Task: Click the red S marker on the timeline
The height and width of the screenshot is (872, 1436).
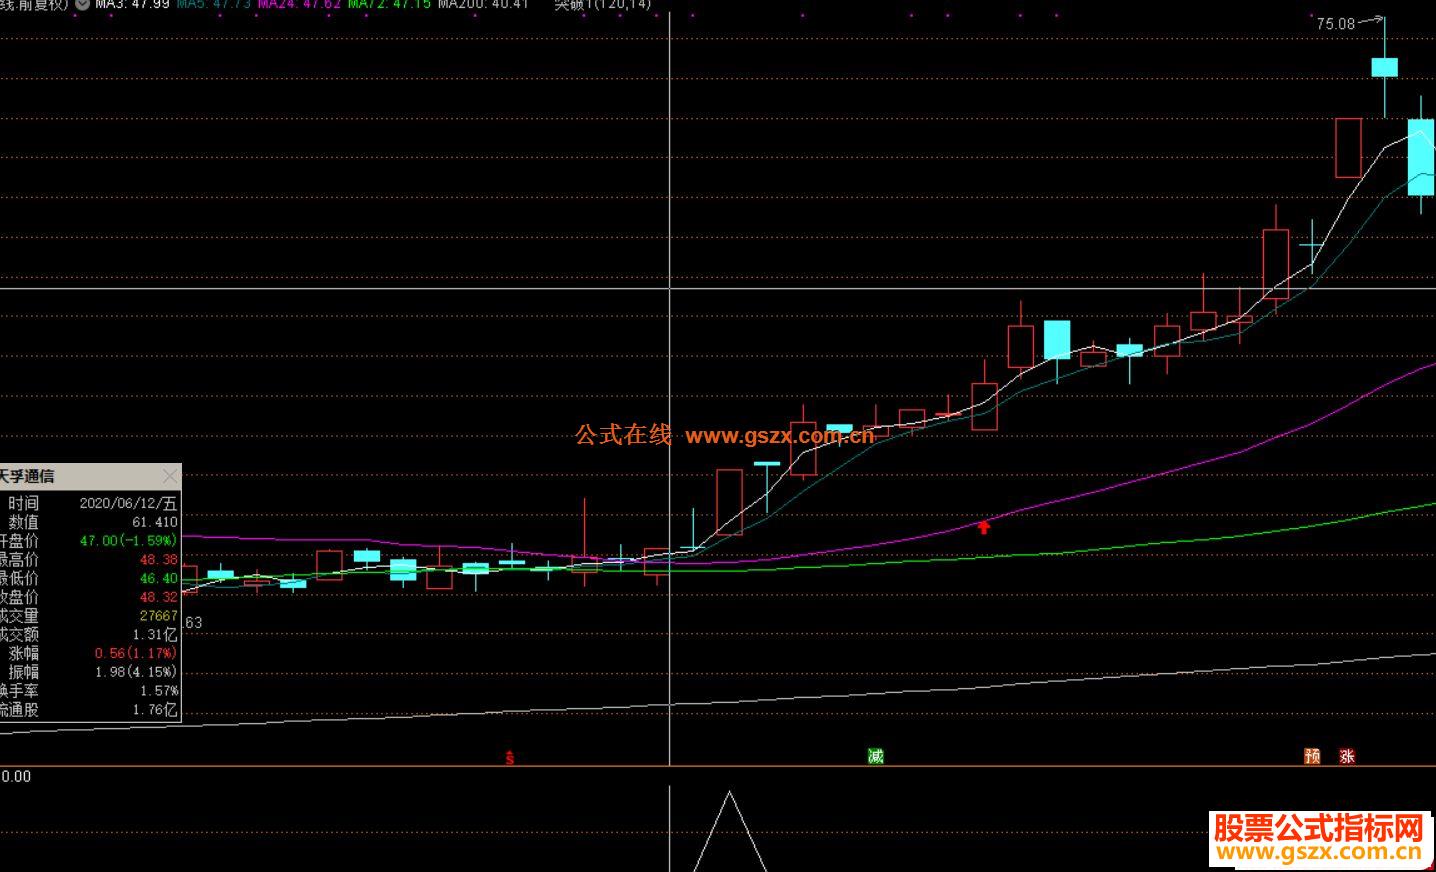Action: tap(510, 758)
